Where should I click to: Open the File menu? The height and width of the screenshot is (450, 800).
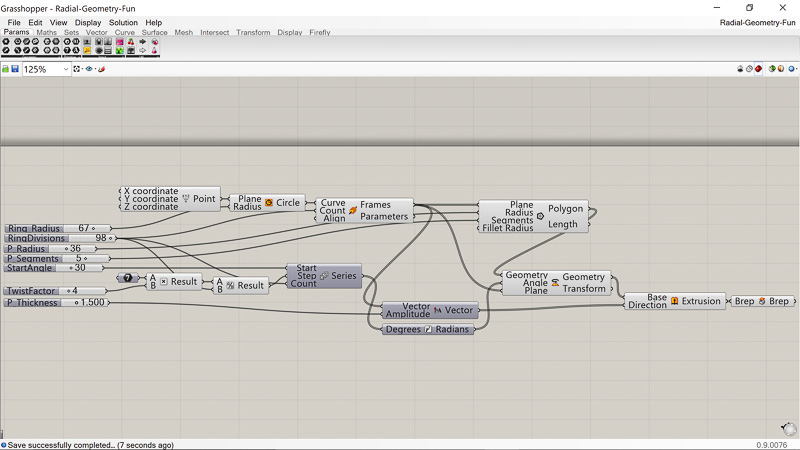(x=14, y=22)
